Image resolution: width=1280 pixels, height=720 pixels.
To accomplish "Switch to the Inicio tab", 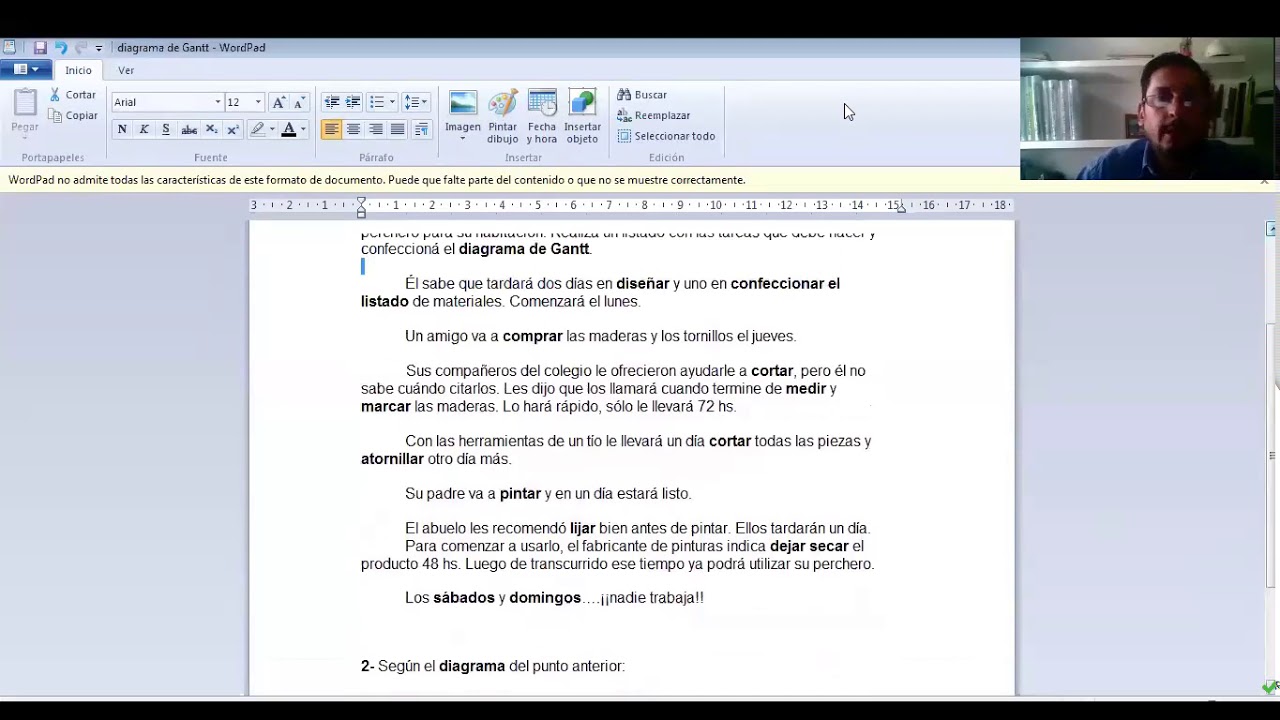I will click(x=78, y=70).
